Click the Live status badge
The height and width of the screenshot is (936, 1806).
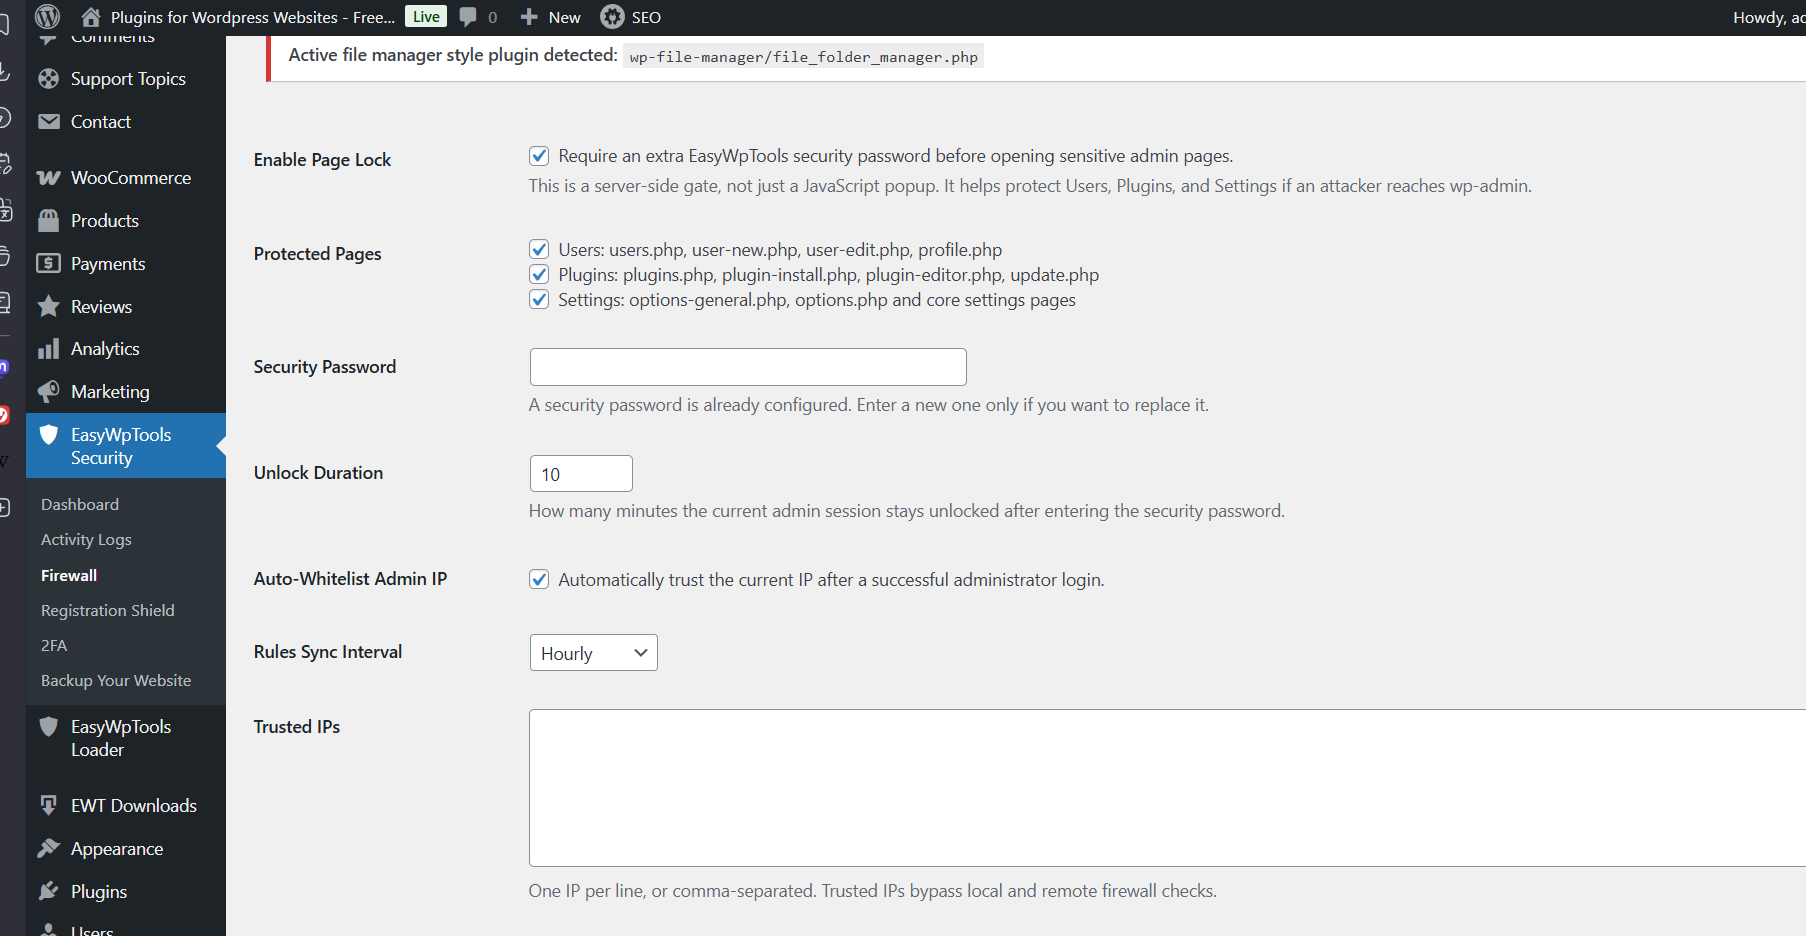coord(426,17)
